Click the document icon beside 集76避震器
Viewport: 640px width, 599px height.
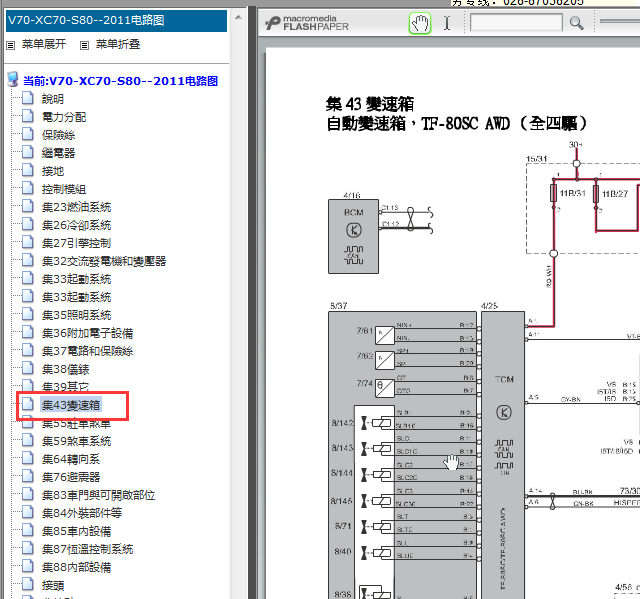(28, 476)
